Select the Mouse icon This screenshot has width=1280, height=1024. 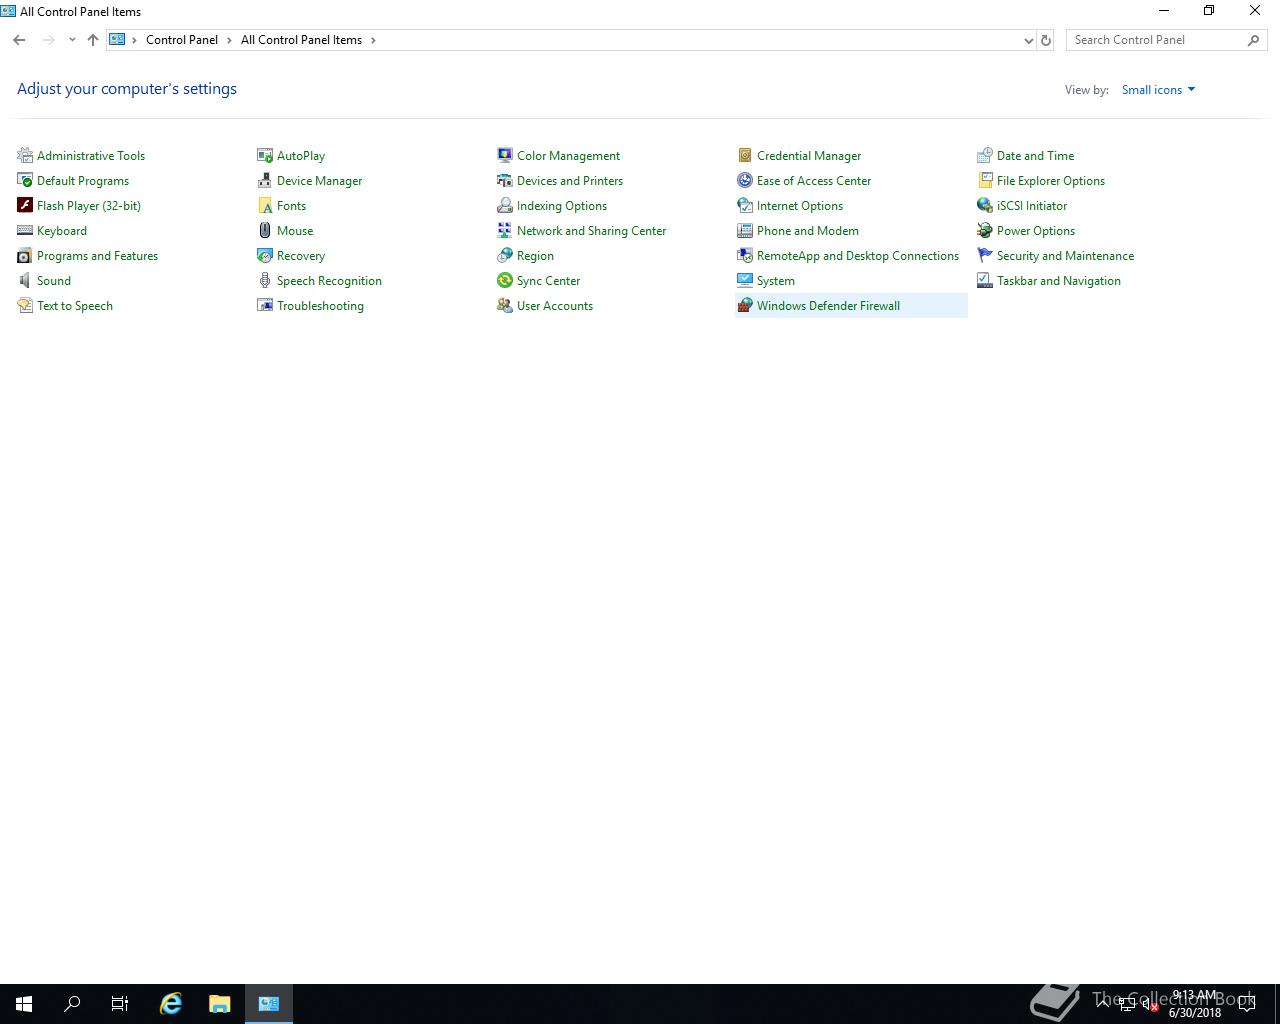coord(265,230)
